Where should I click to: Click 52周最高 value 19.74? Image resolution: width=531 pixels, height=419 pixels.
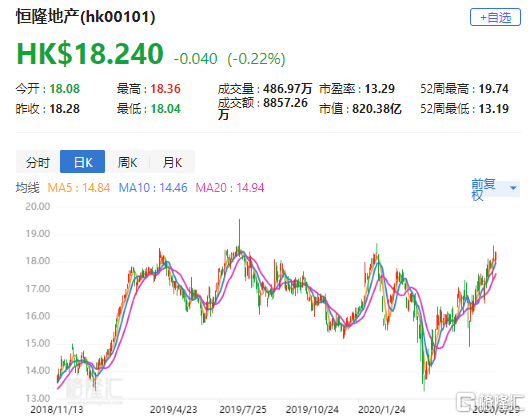tap(494, 89)
